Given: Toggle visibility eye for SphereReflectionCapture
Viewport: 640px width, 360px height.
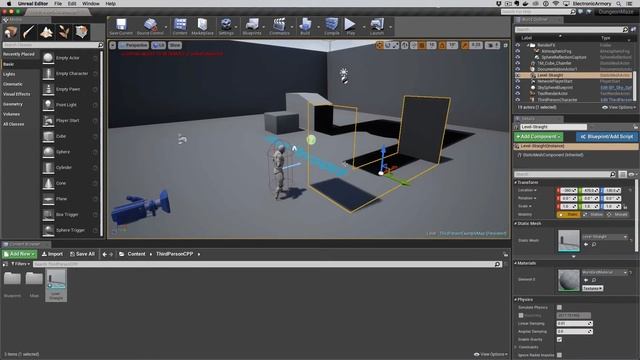Looking at the screenshot, I should pyautogui.click(x=518, y=58).
